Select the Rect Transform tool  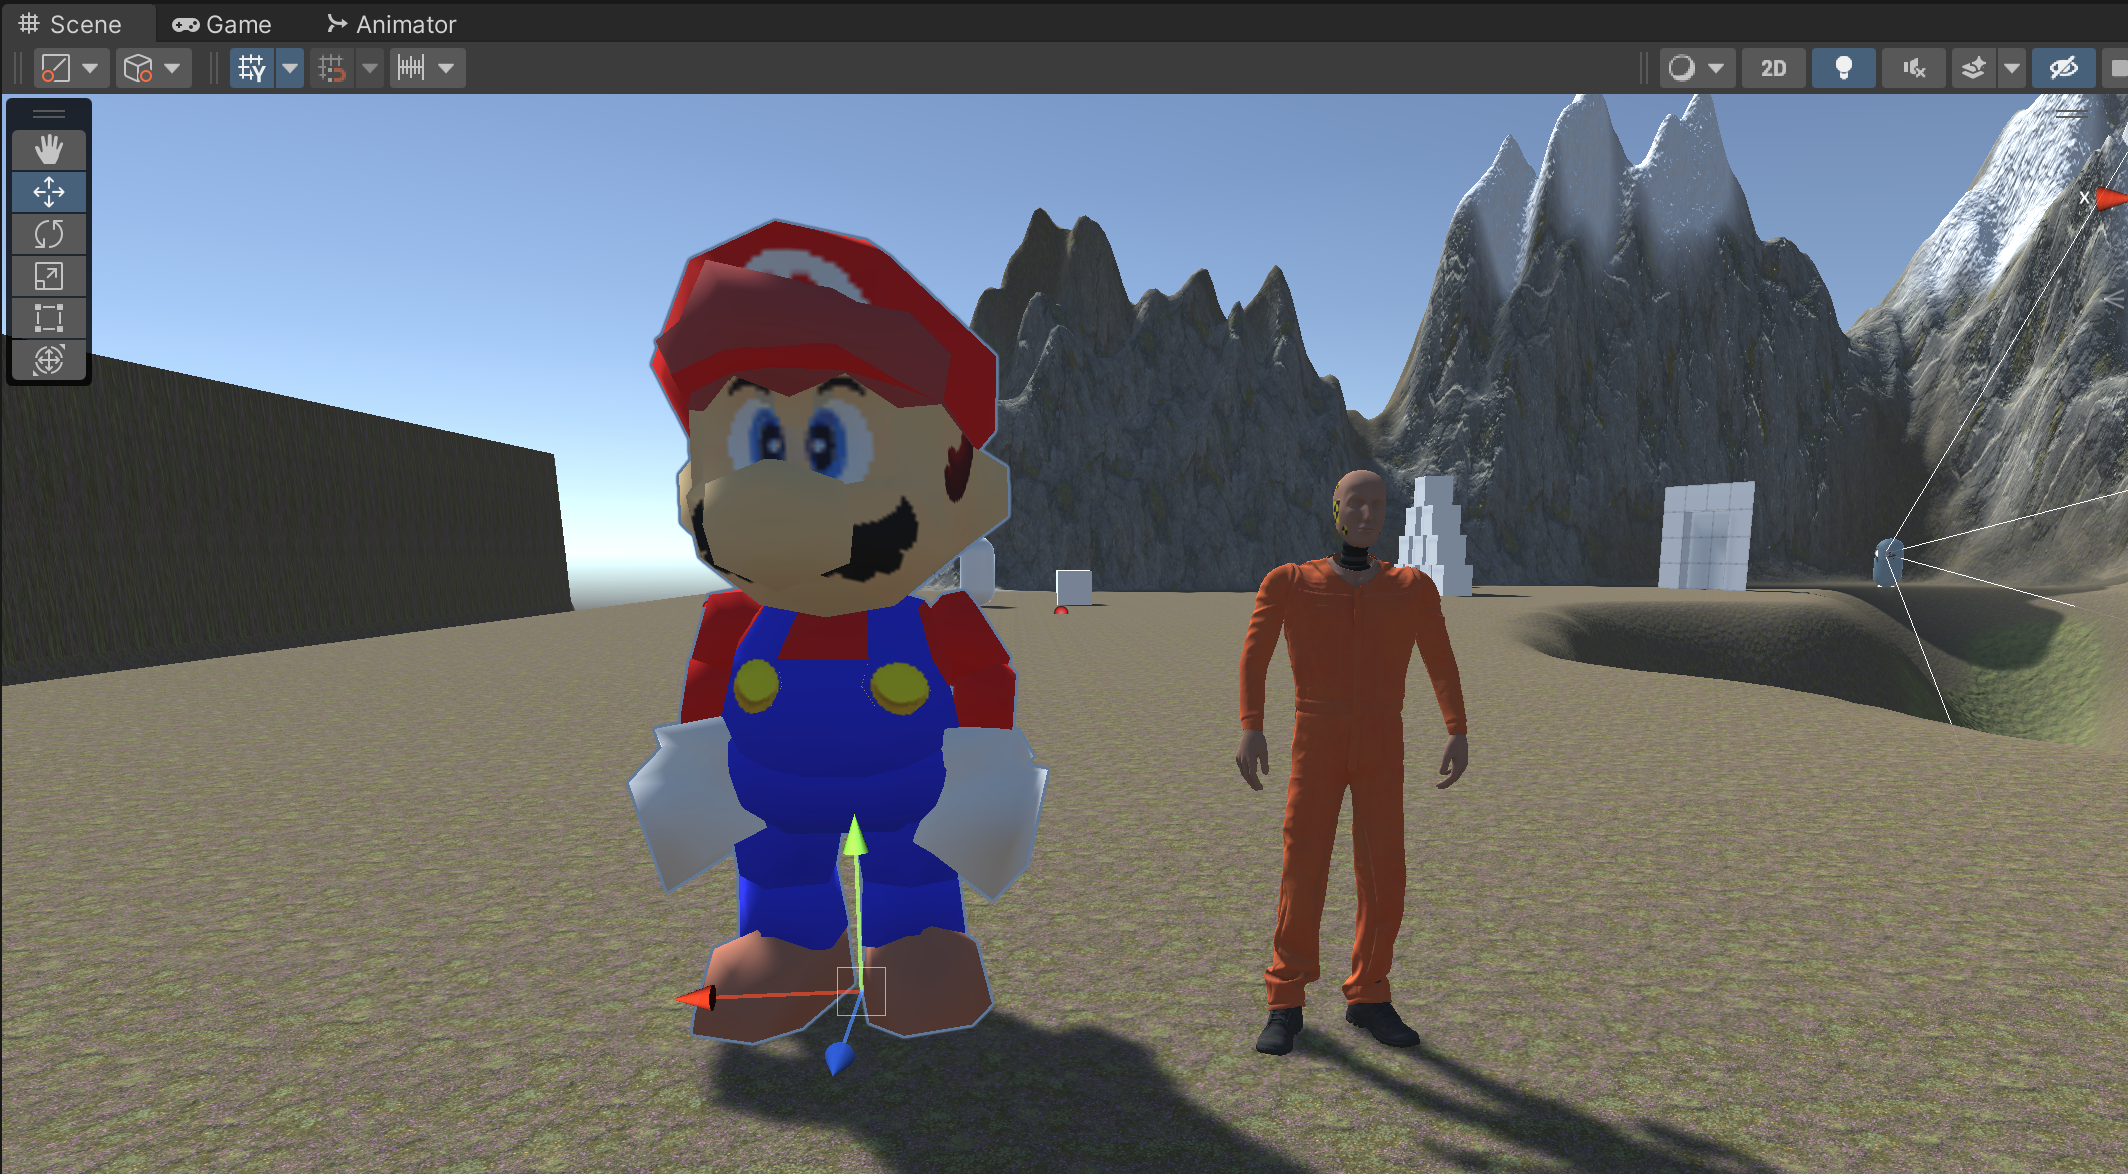pyautogui.click(x=48, y=318)
